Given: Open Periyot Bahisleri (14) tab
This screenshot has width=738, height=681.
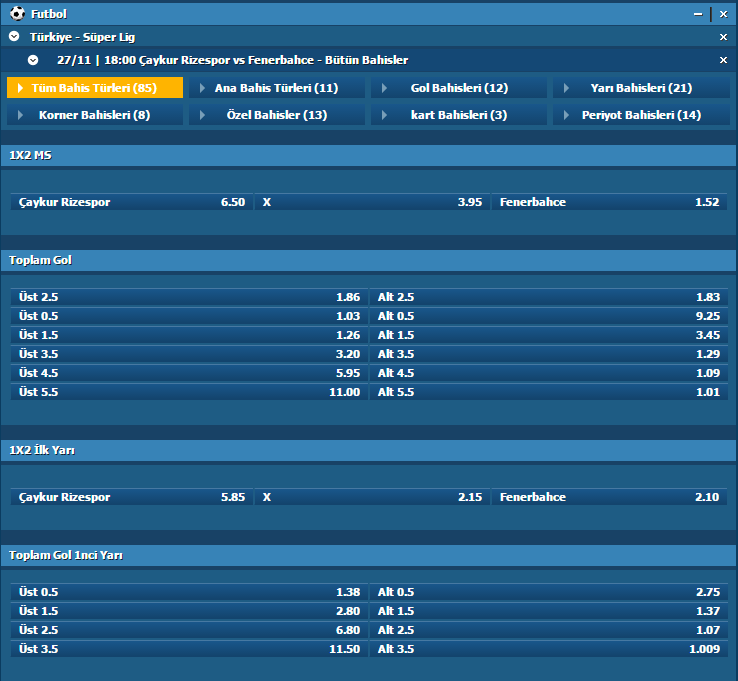Looking at the screenshot, I should click(641, 115).
